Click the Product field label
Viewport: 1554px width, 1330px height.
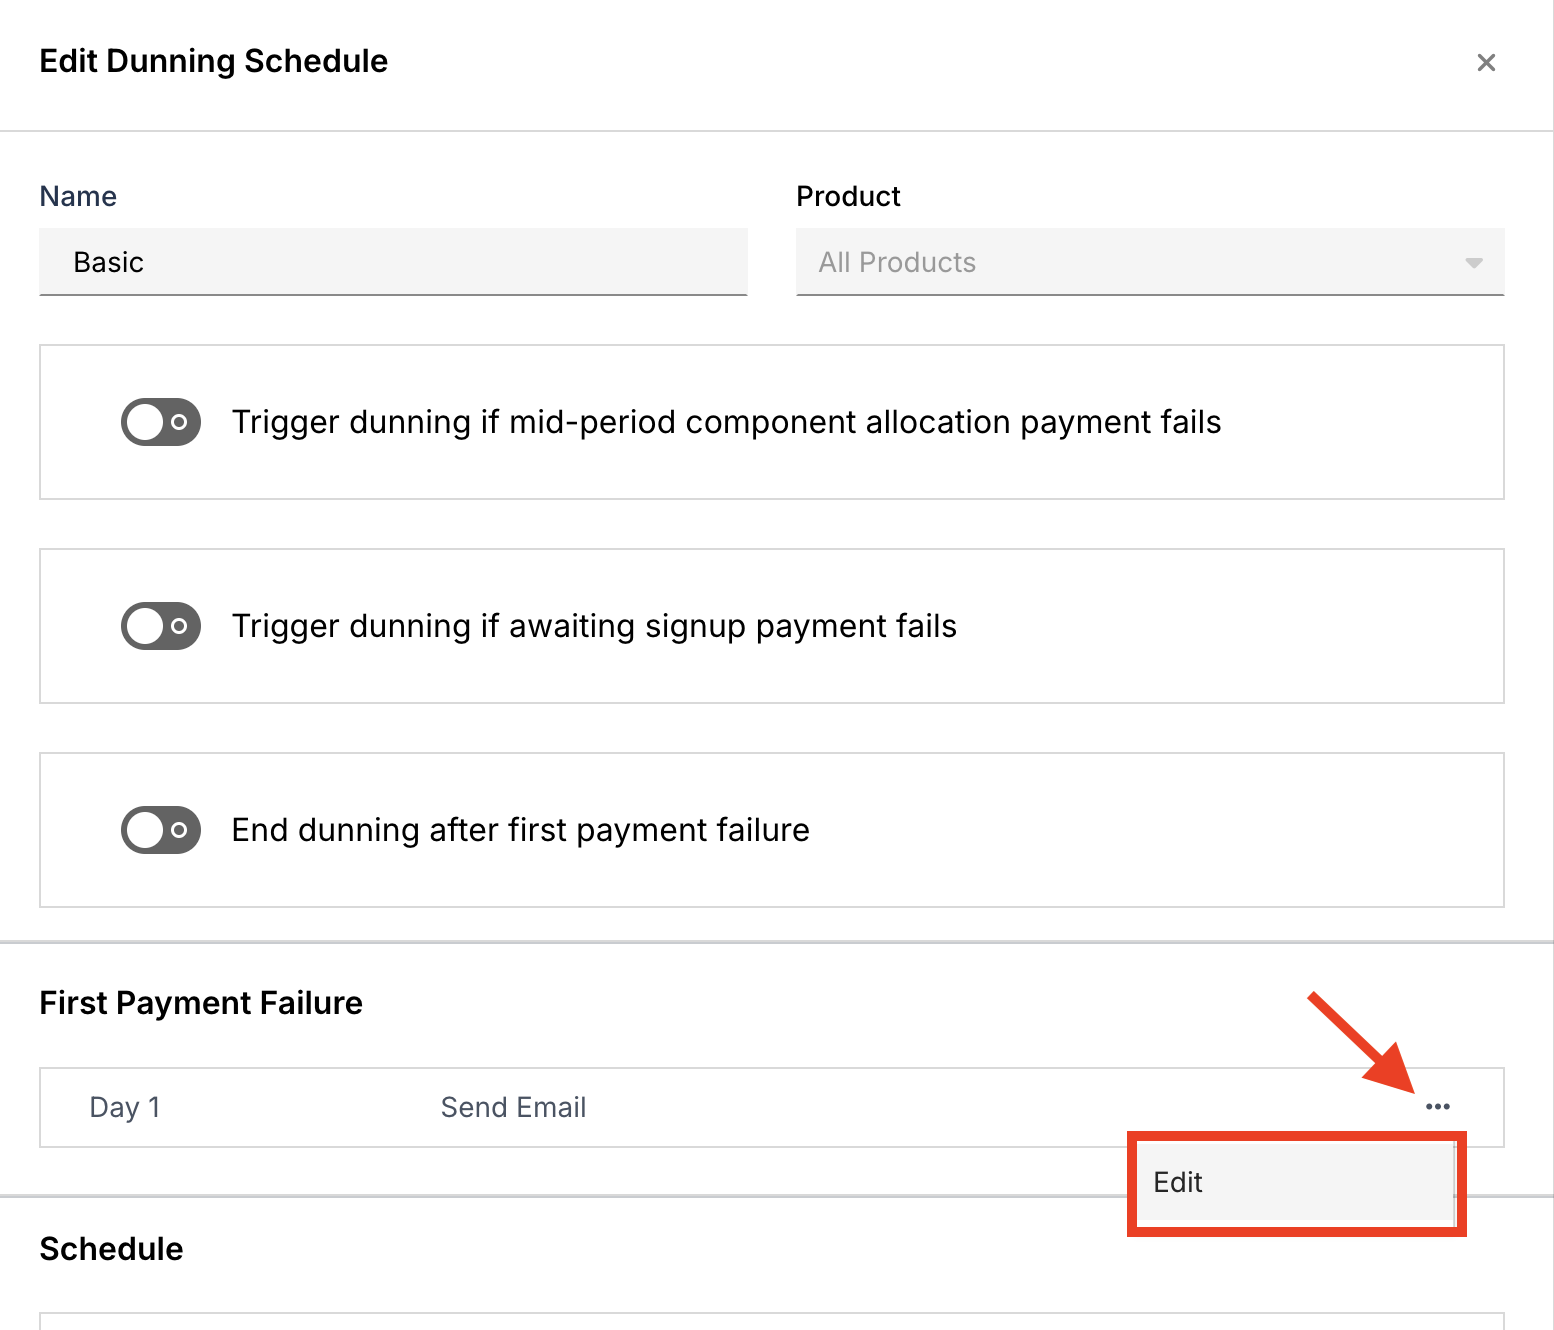tap(848, 196)
